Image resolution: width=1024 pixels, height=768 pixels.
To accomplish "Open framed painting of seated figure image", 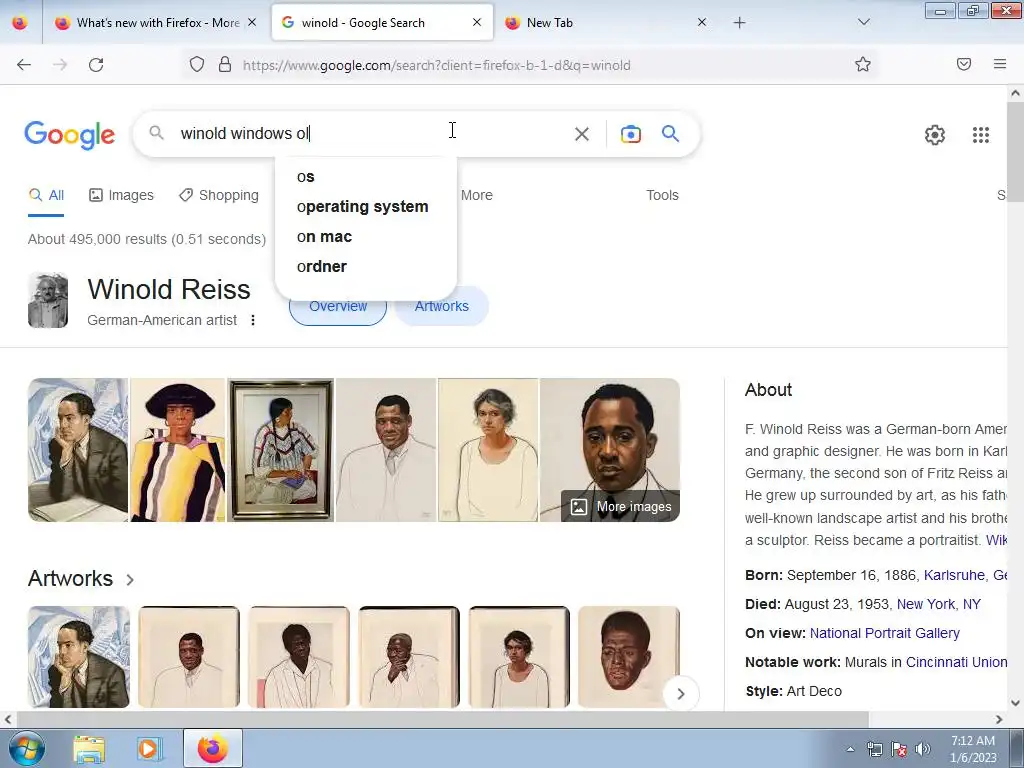I will (x=281, y=450).
